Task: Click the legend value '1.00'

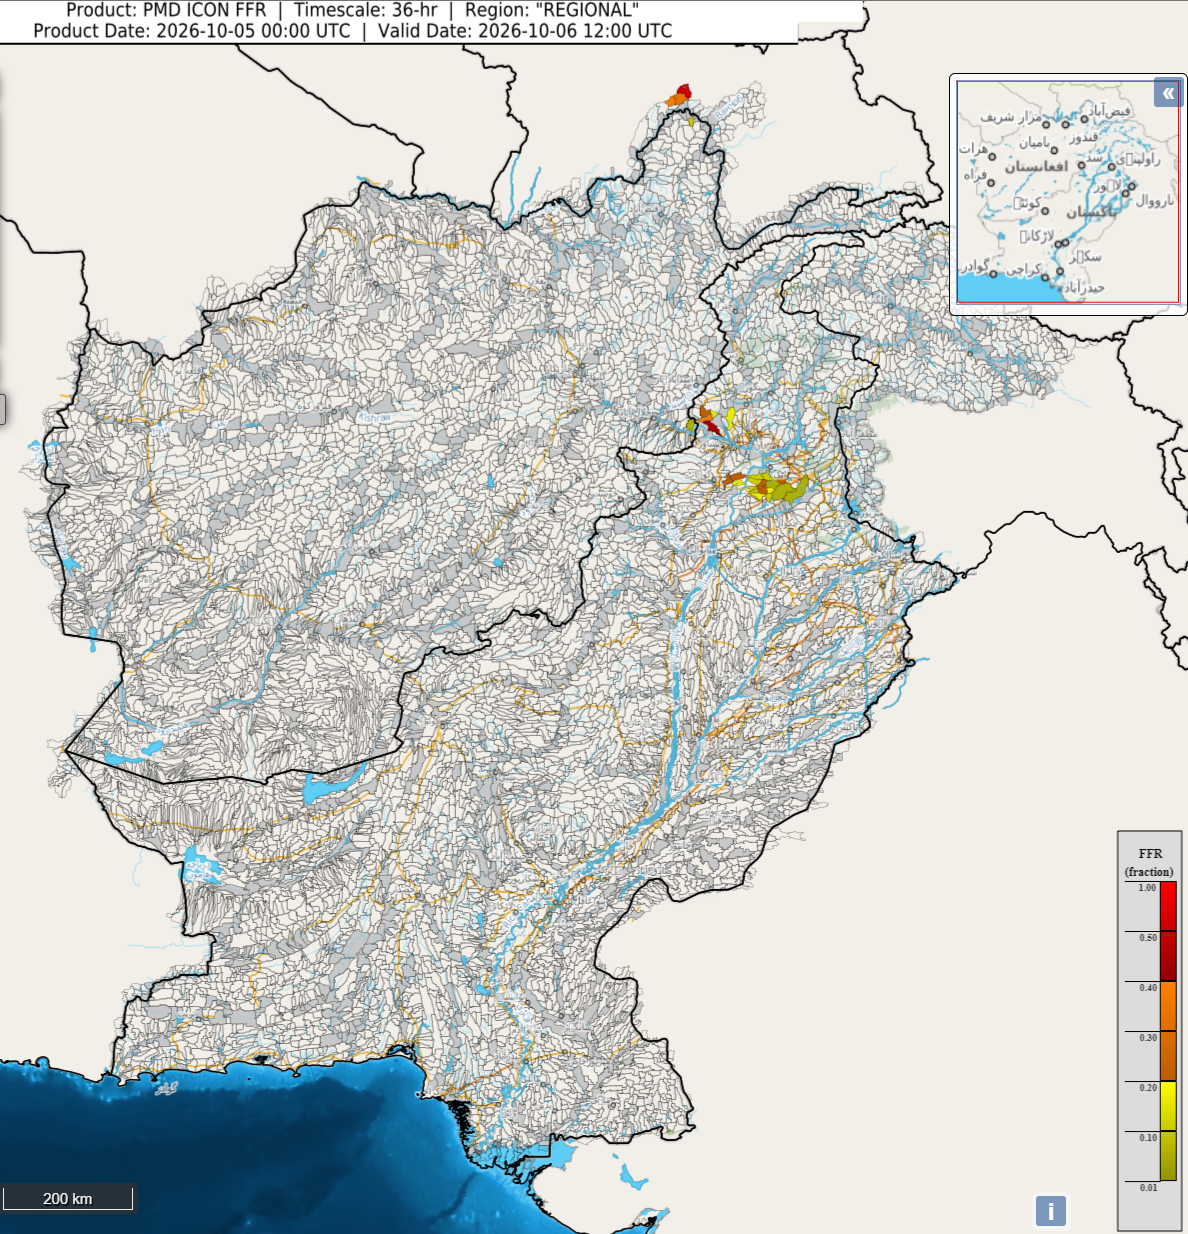Action: [1147, 888]
